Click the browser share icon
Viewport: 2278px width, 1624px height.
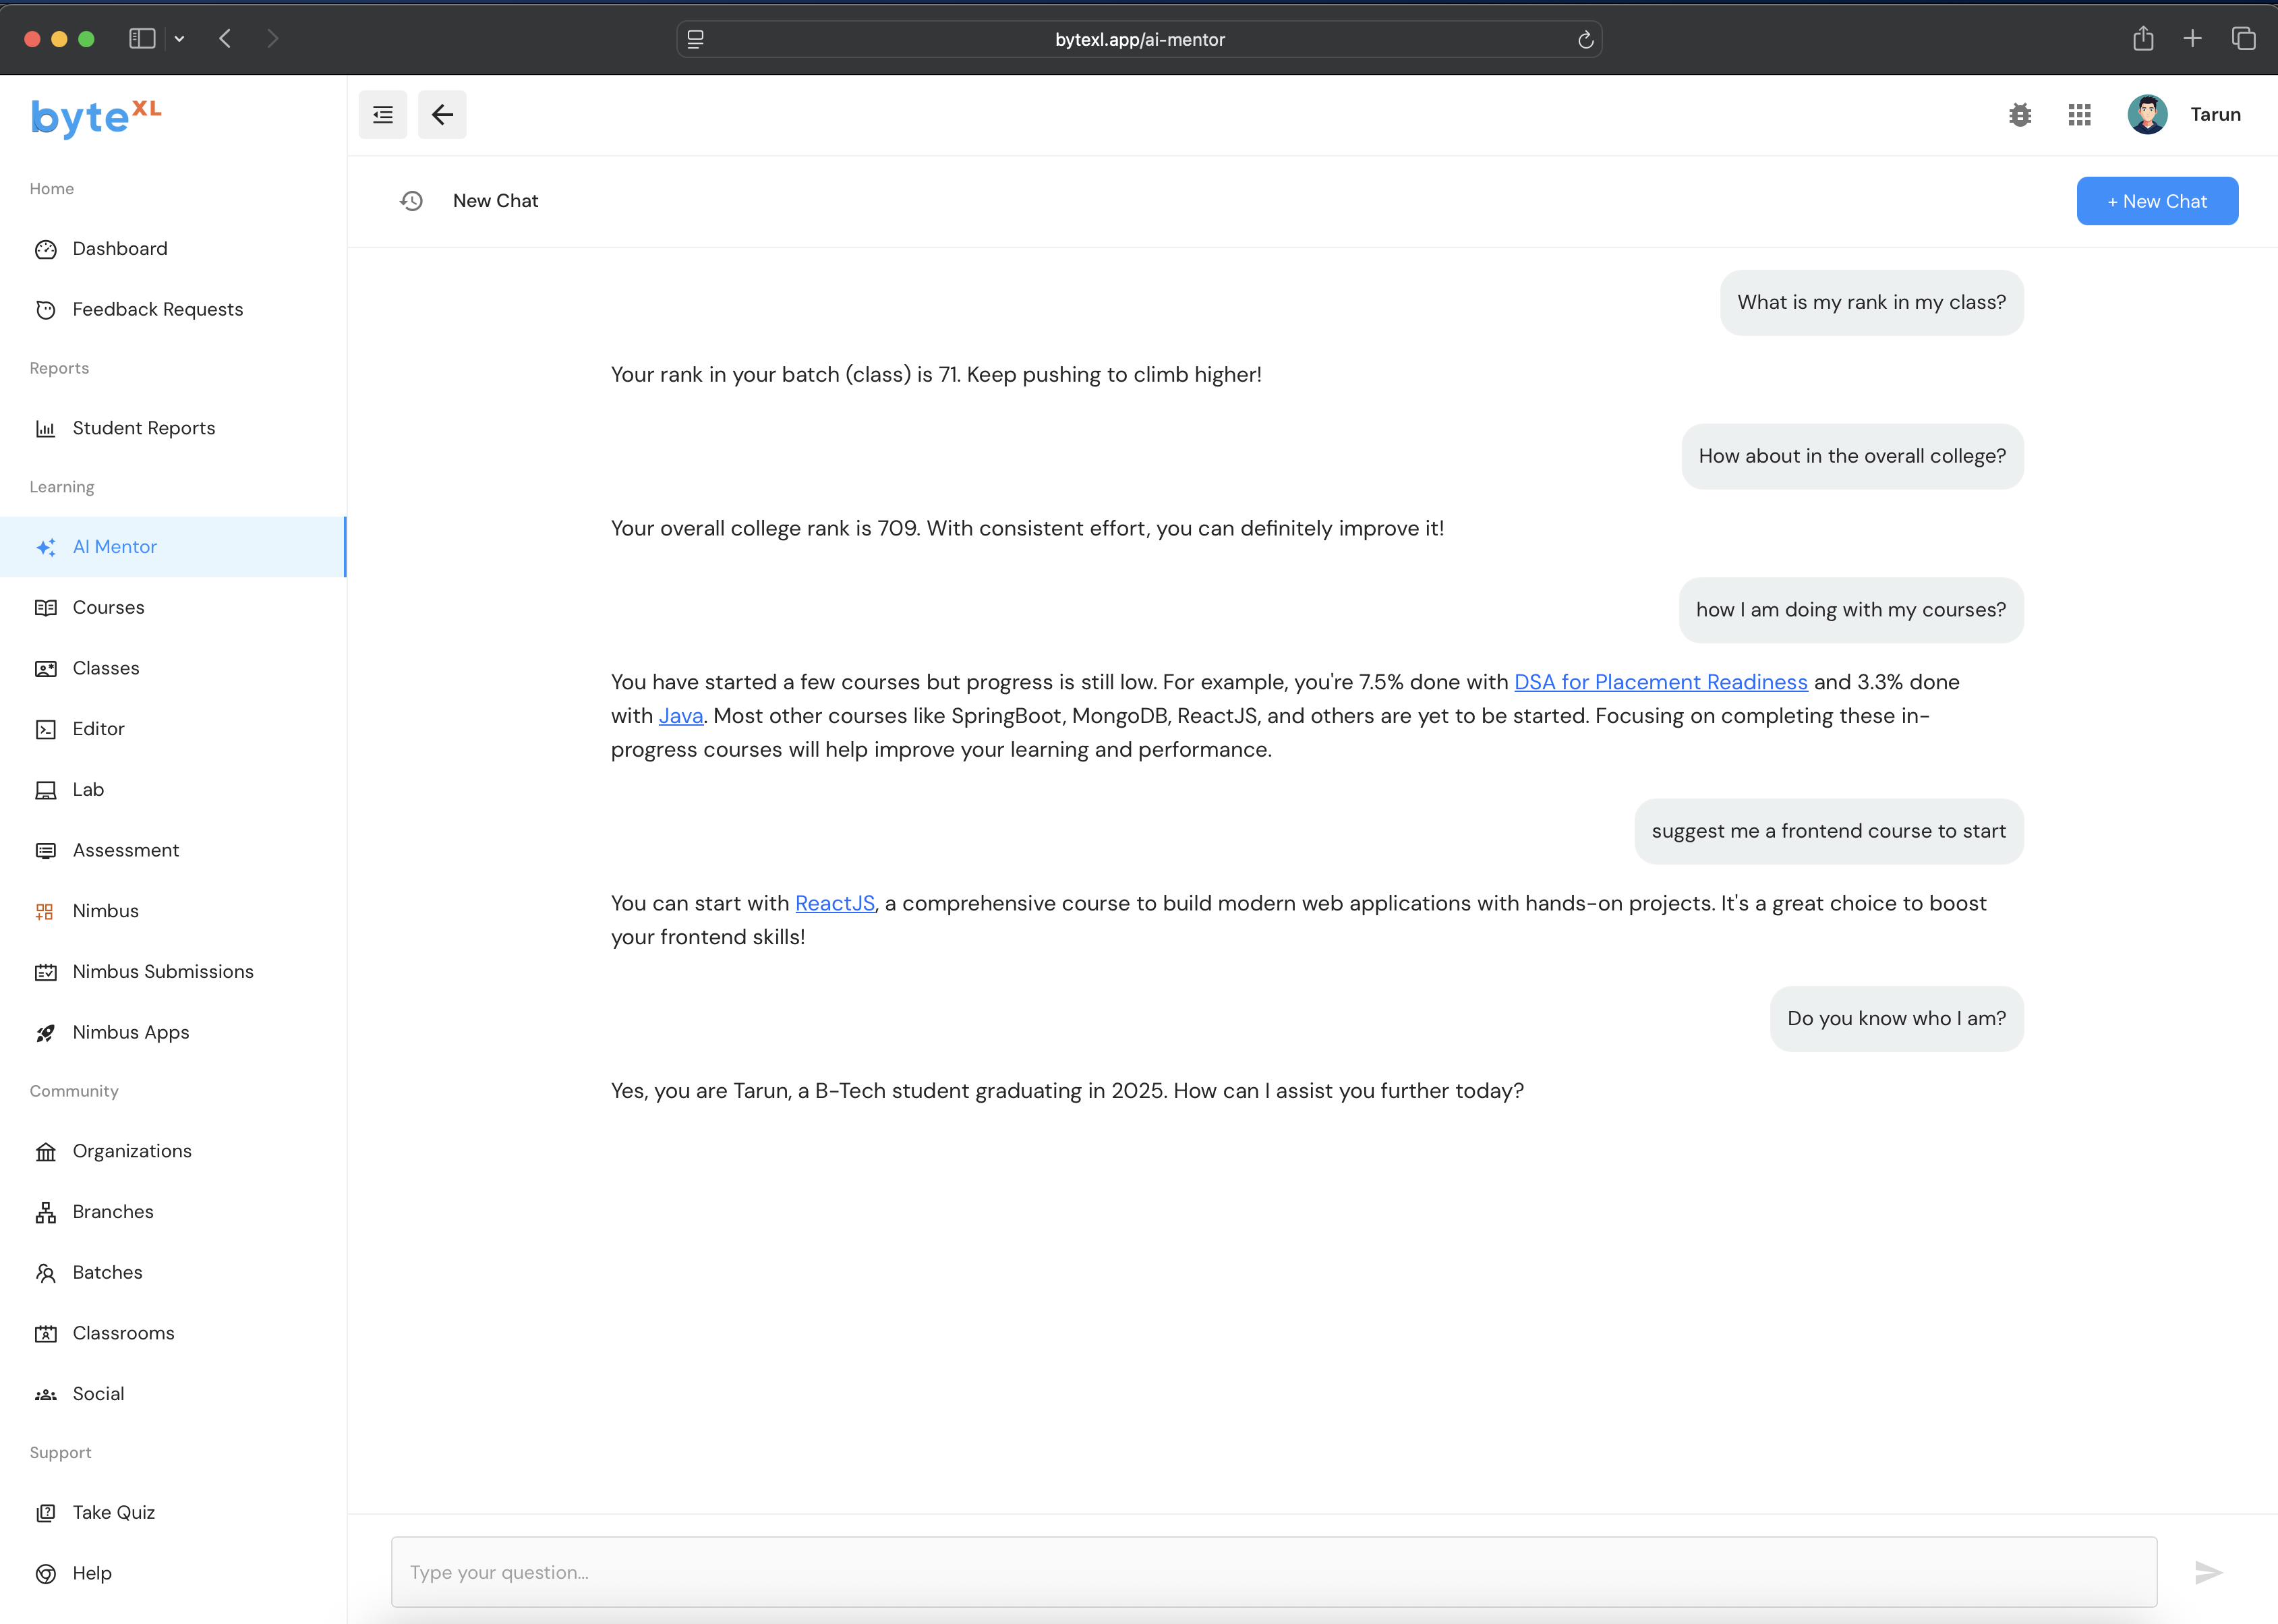(2142, 39)
